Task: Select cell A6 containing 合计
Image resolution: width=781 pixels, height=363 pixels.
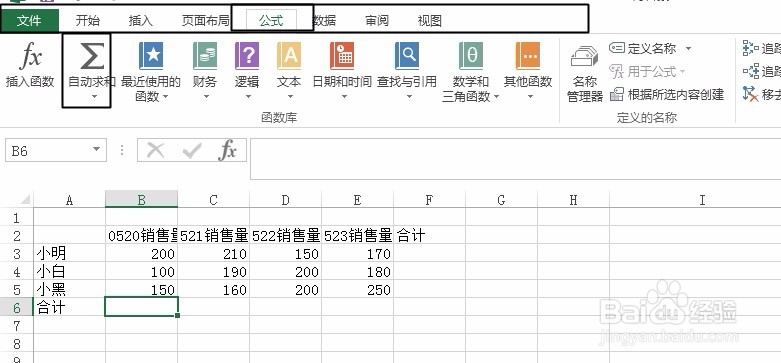Action: click(x=69, y=307)
